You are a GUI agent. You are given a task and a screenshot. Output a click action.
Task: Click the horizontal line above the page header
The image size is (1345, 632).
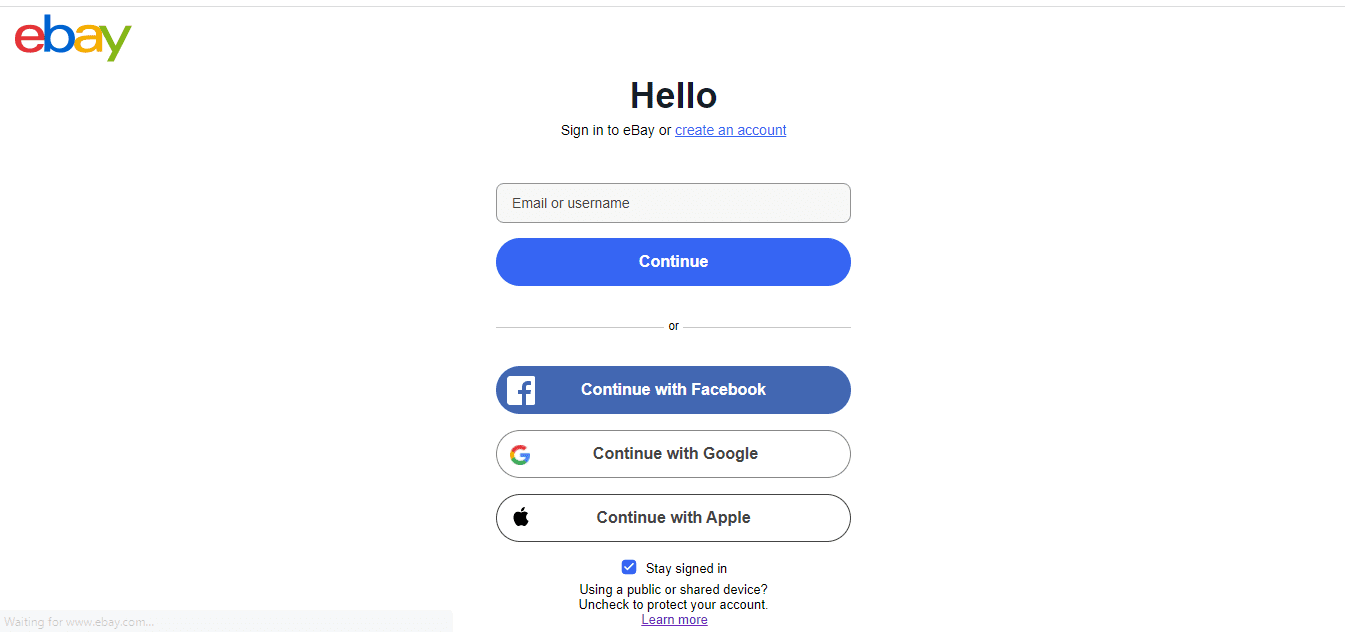(672, 6)
